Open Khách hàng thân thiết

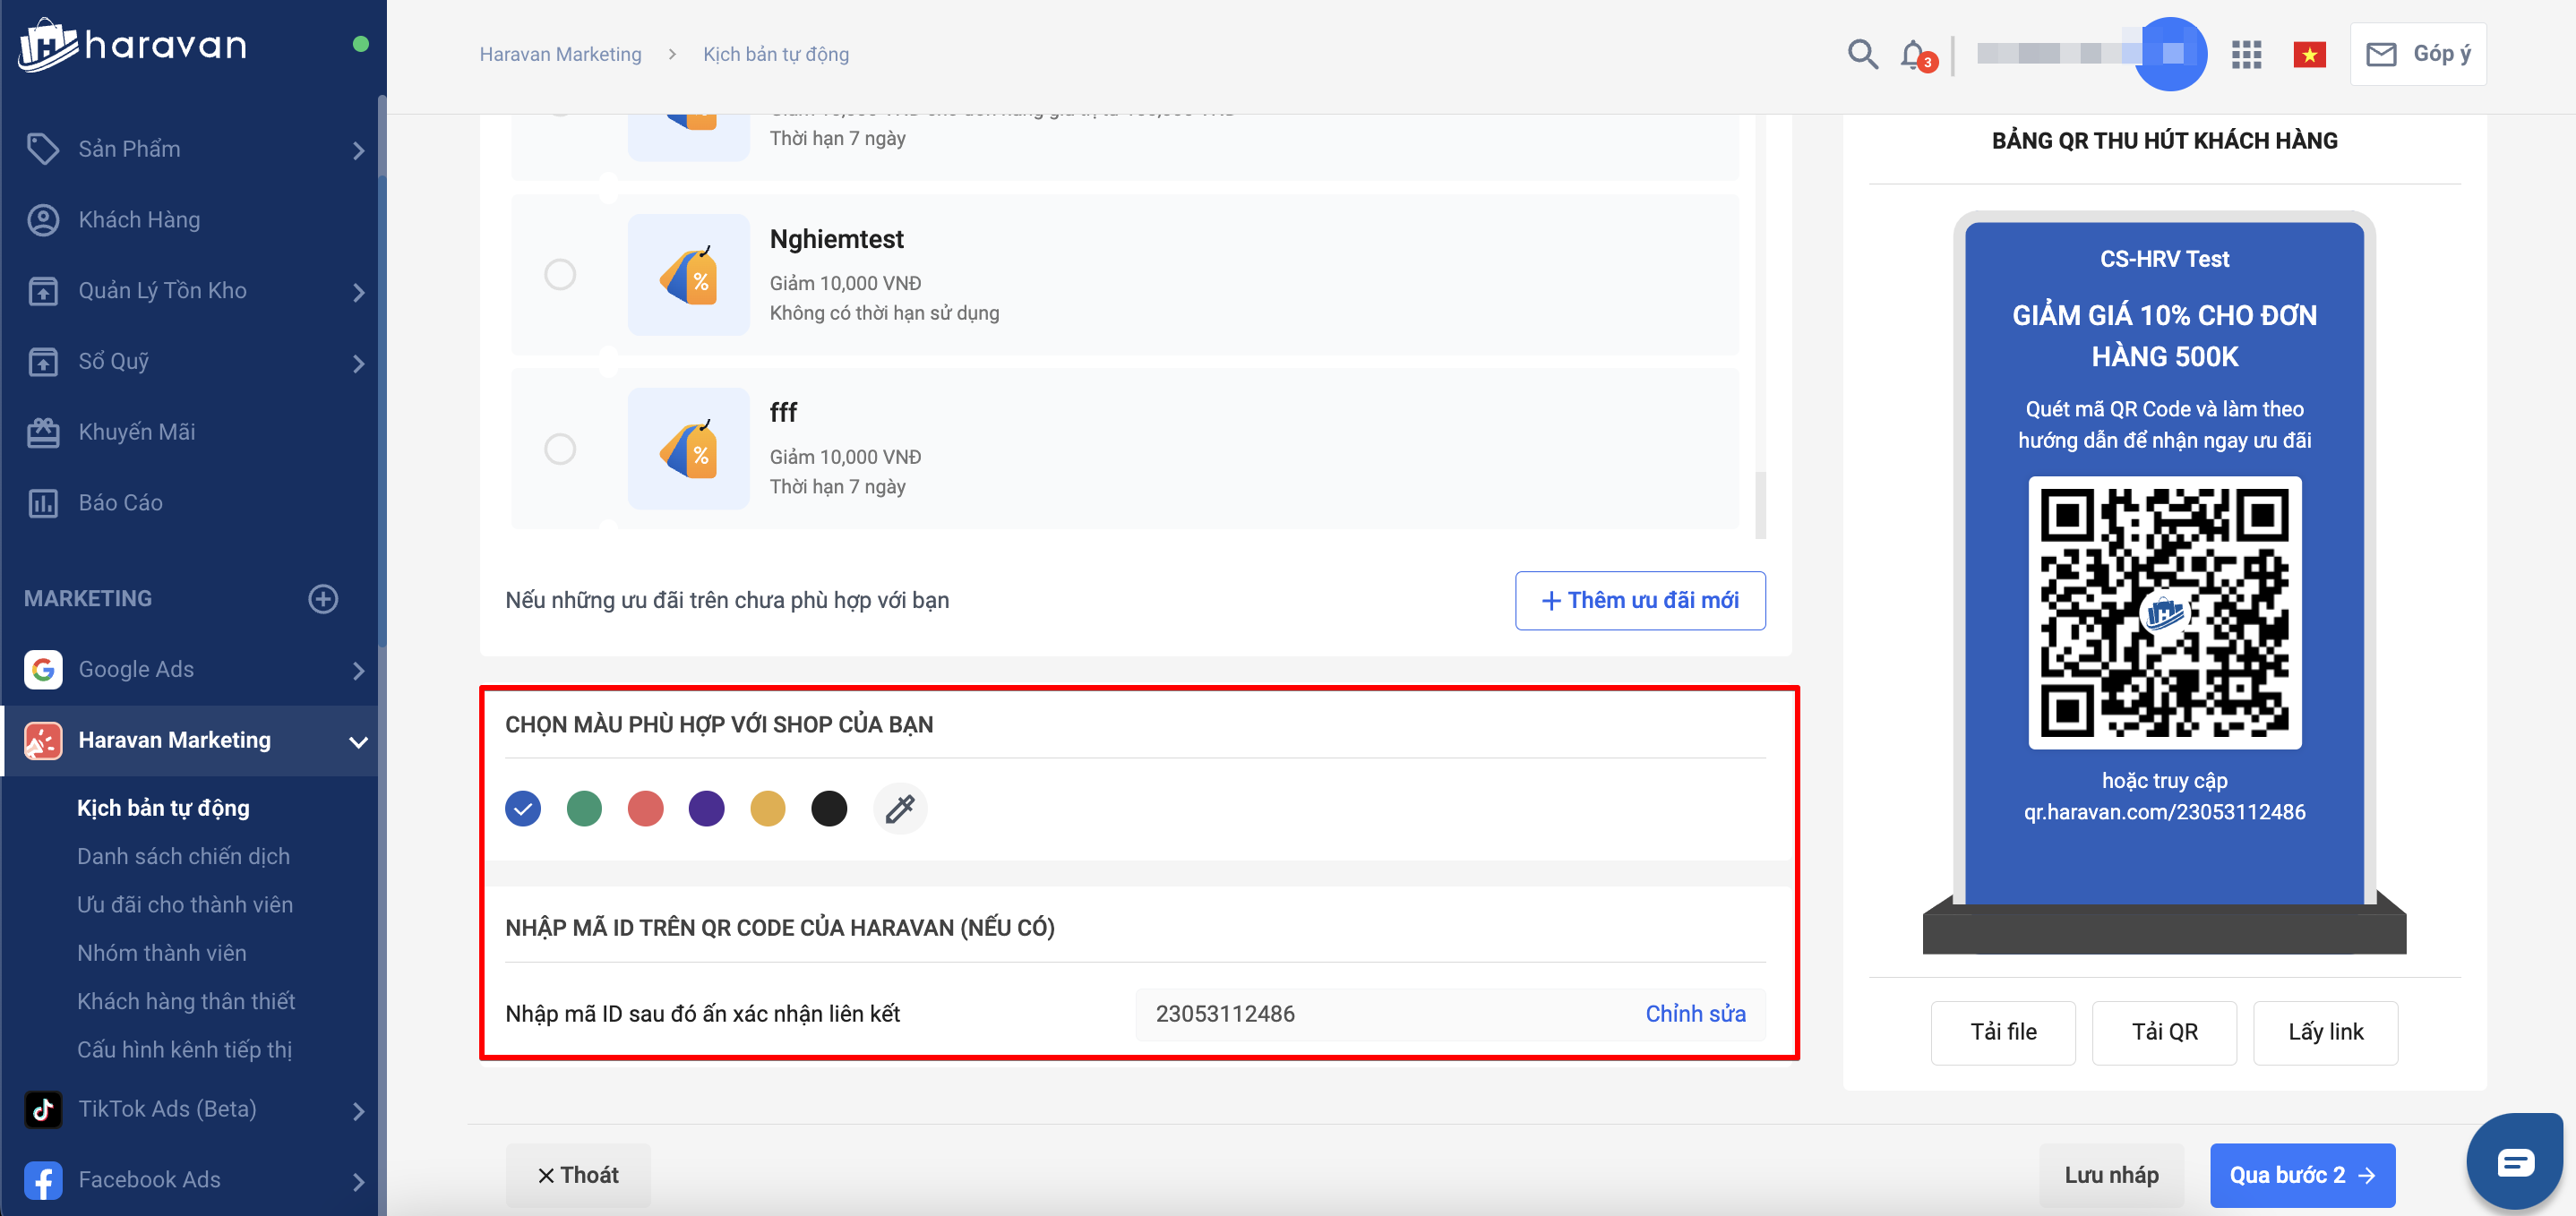pos(186,1001)
